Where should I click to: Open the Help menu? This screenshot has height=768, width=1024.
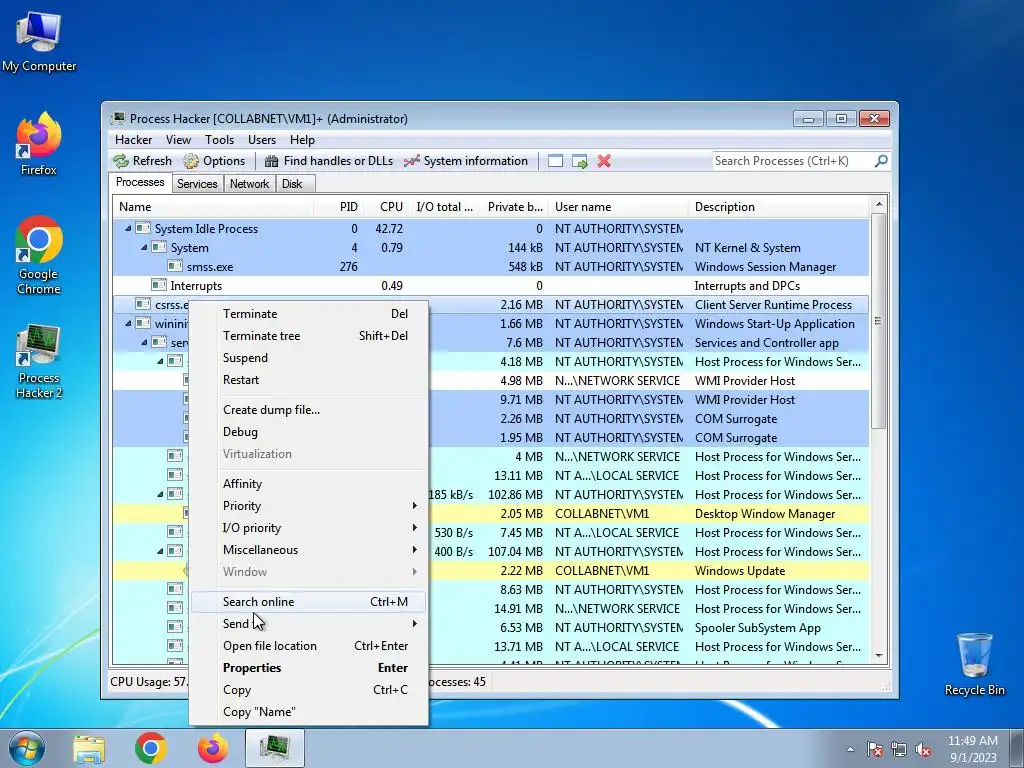(302, 140)
